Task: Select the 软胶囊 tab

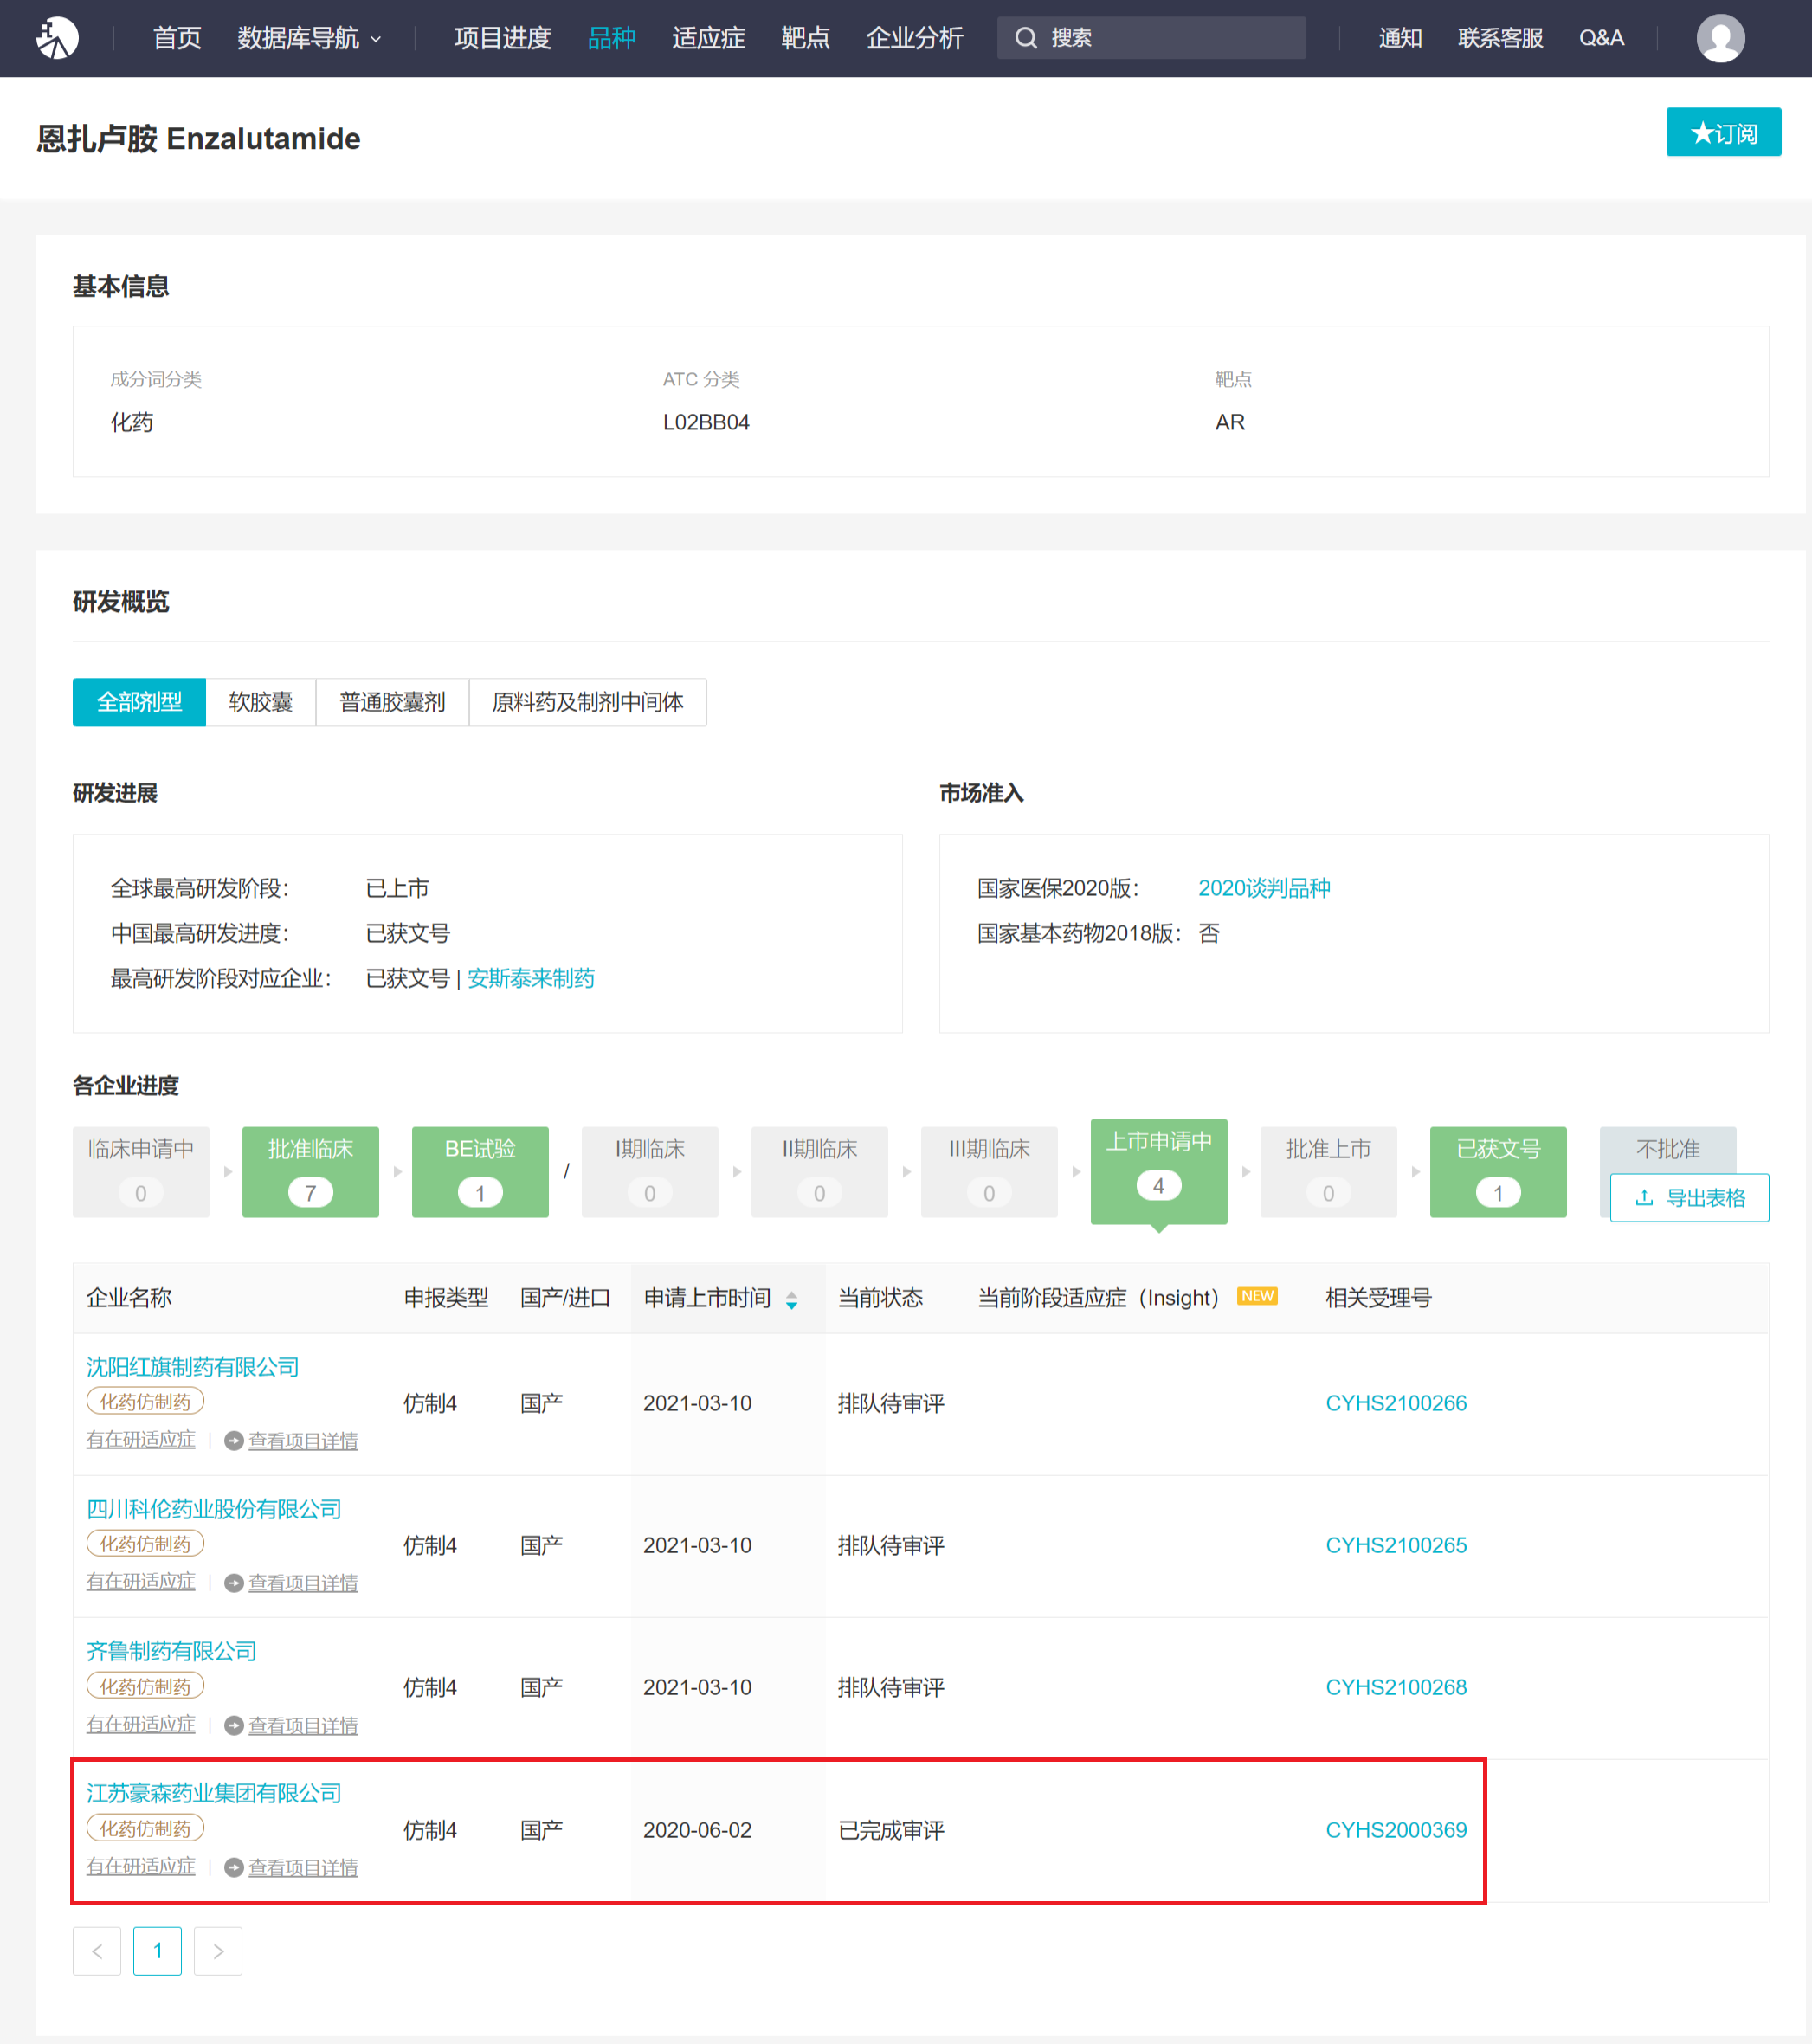Action: (x=261, y=702)
